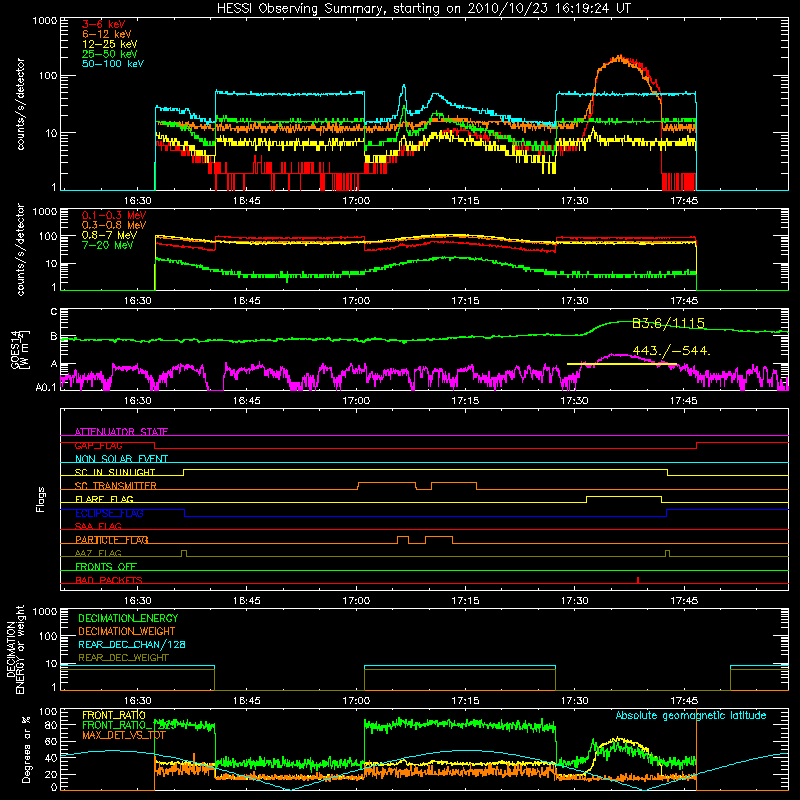
Task: Select the DECIMATION_ENERGY legend label
Action: [x=128, y=618]
